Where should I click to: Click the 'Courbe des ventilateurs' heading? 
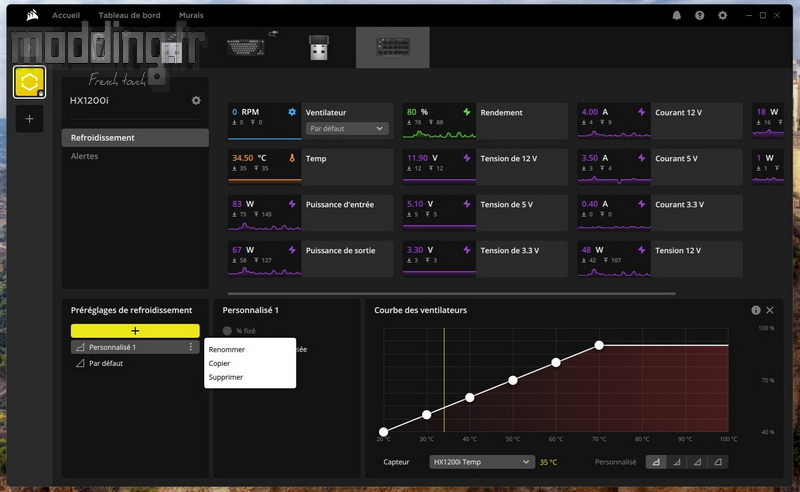click(x=420, y=310)
